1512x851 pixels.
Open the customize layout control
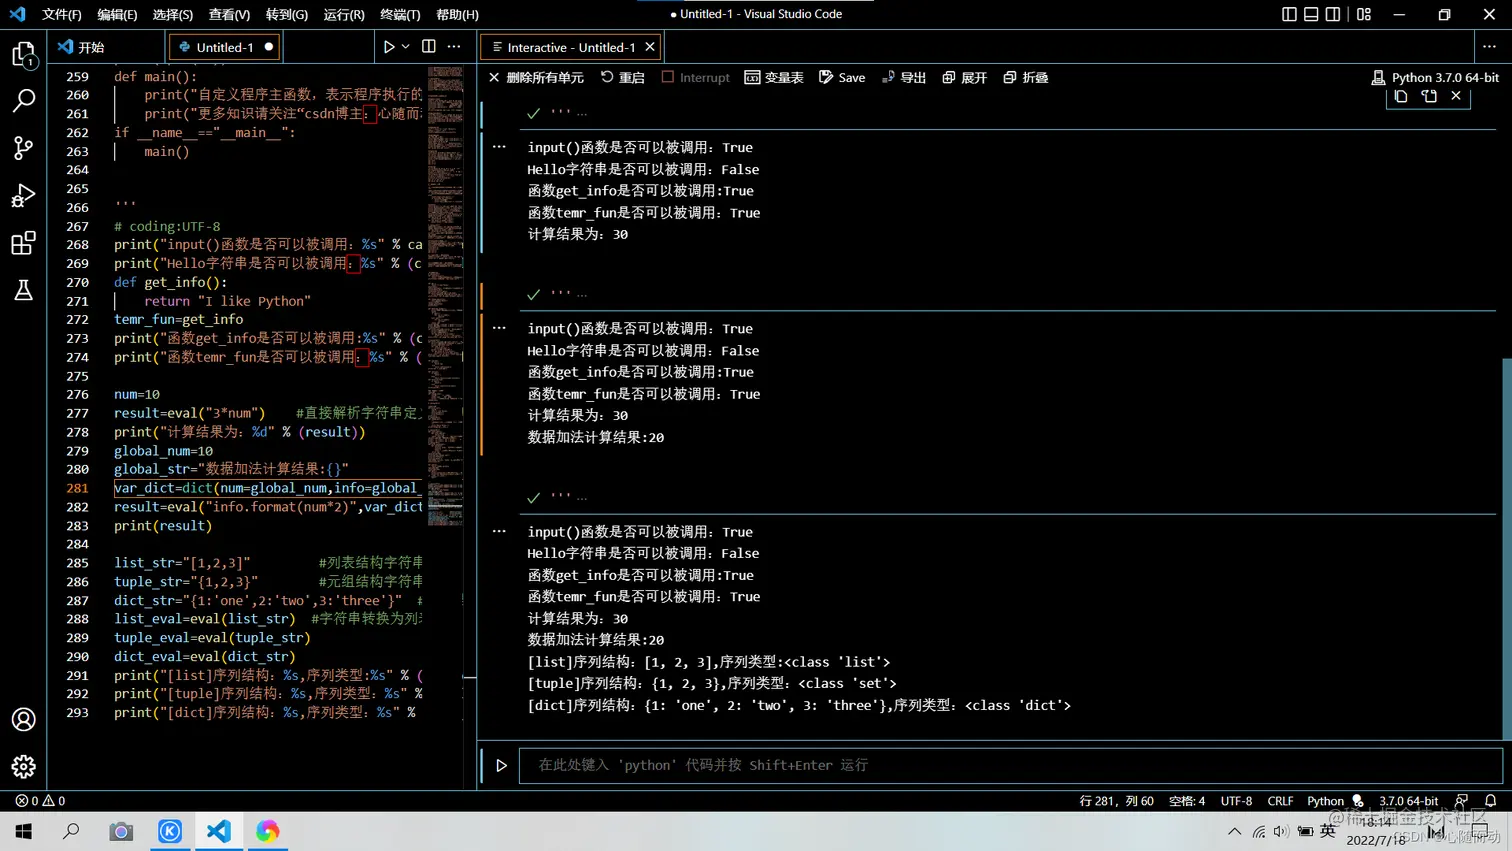click(1364, 14)
